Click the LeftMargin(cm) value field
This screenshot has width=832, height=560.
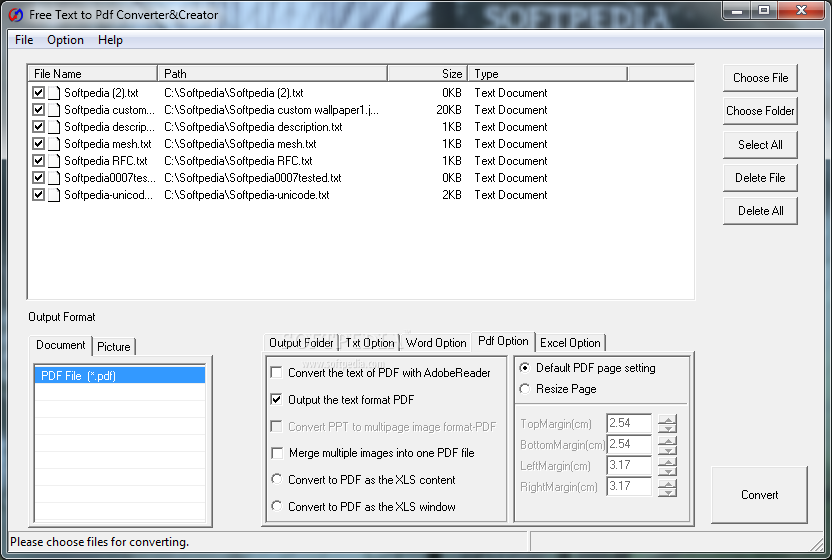(629, 466)
